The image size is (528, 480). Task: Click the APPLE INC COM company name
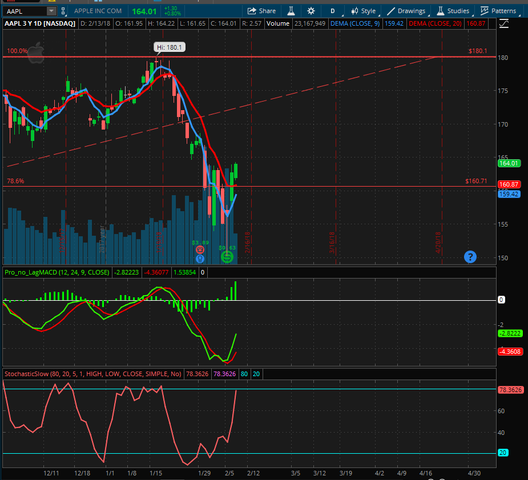pyautogui.click(x=98, y=11)
